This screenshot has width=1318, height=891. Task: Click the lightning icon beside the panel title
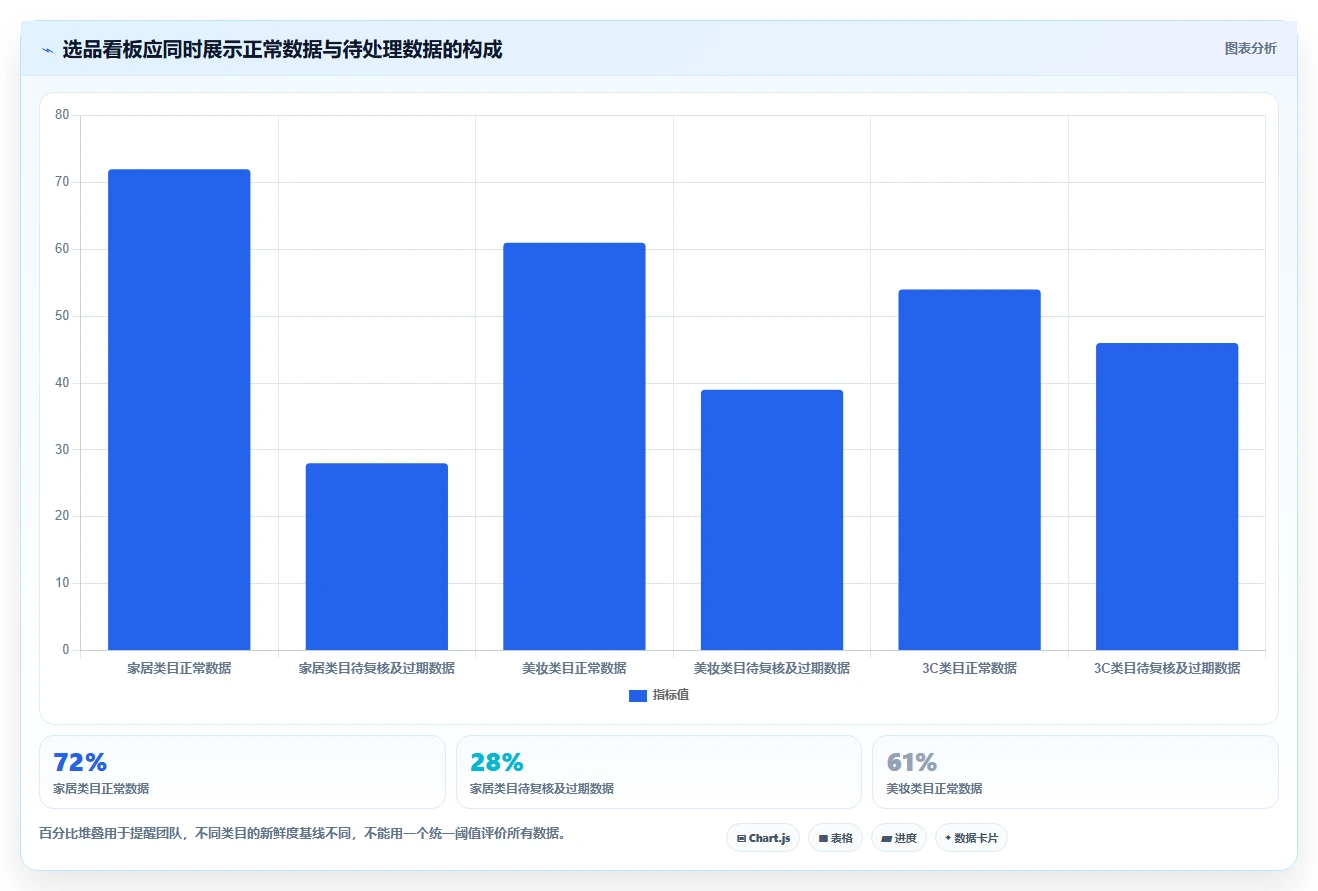click(47, 50)
